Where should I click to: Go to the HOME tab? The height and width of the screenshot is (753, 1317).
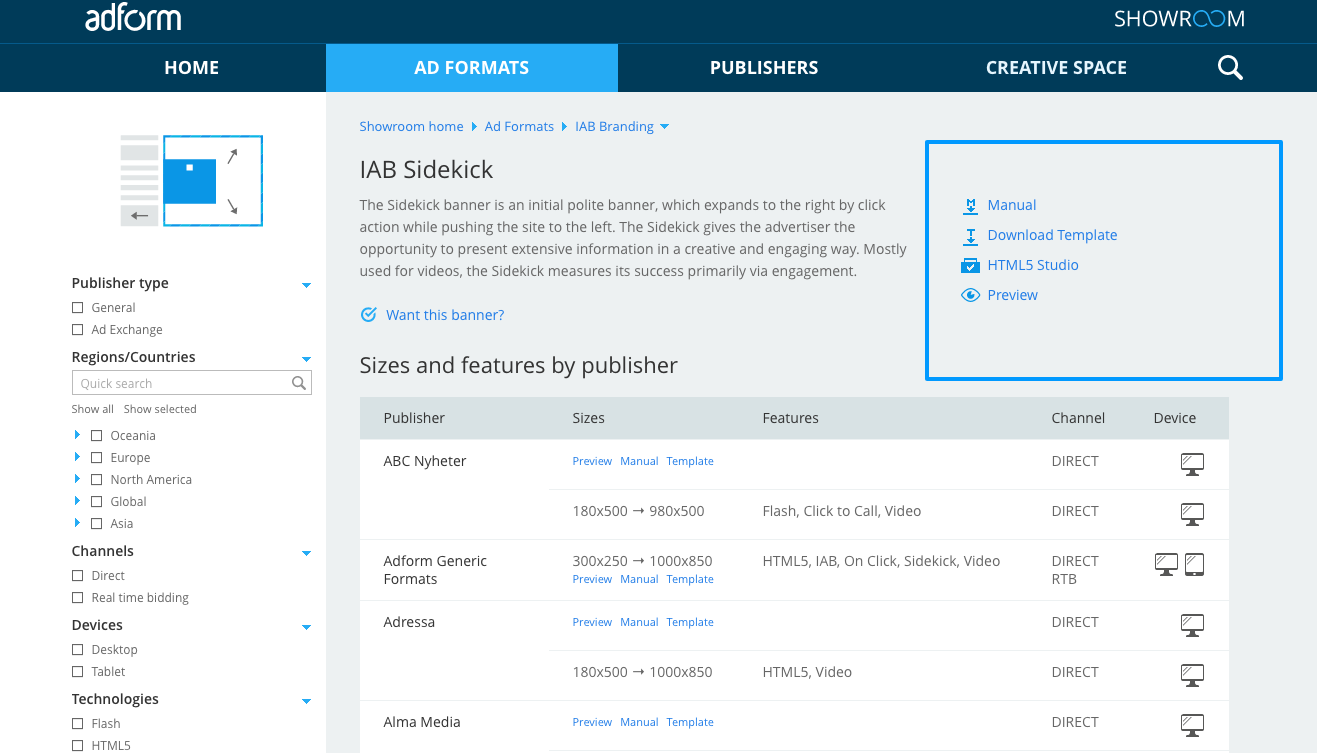click(x=192, y=68)
